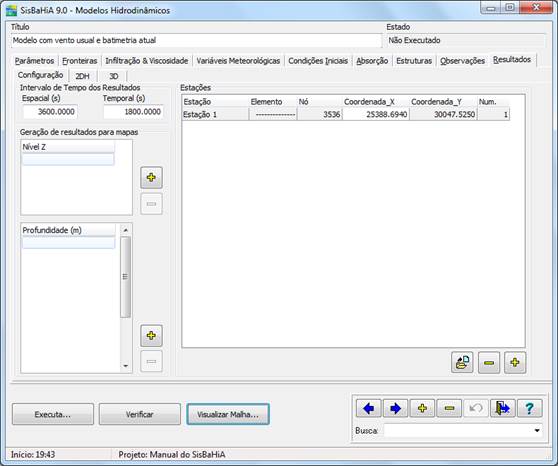Image resolution: width=558 pixels, height=466 pixels.
Task: Import stations from file icon
Action: point(462,362)
